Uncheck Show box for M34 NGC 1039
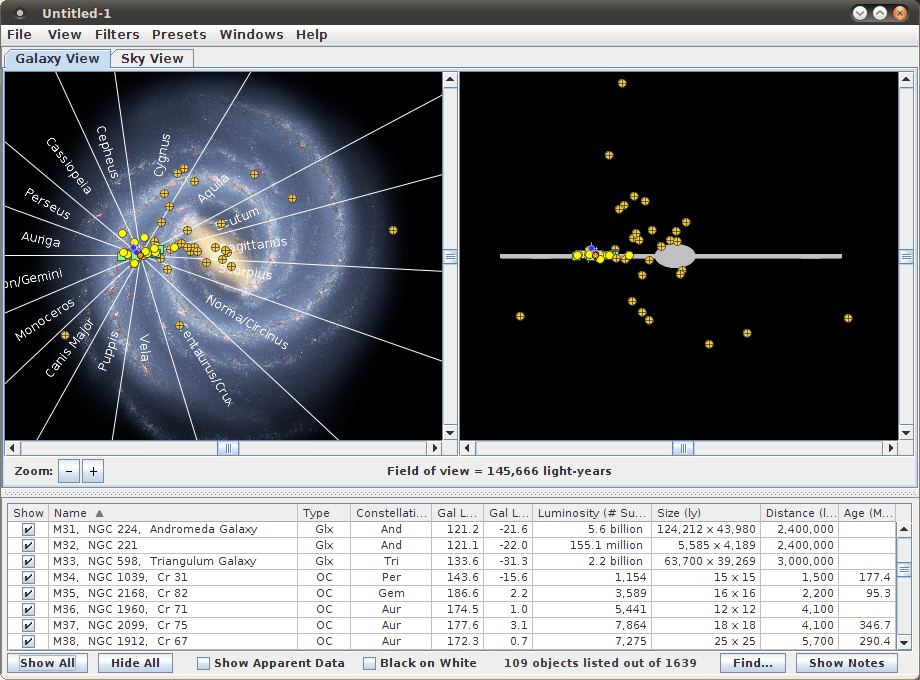The width and height of the screenshot is (920, 680). click(x=28, y=577)
